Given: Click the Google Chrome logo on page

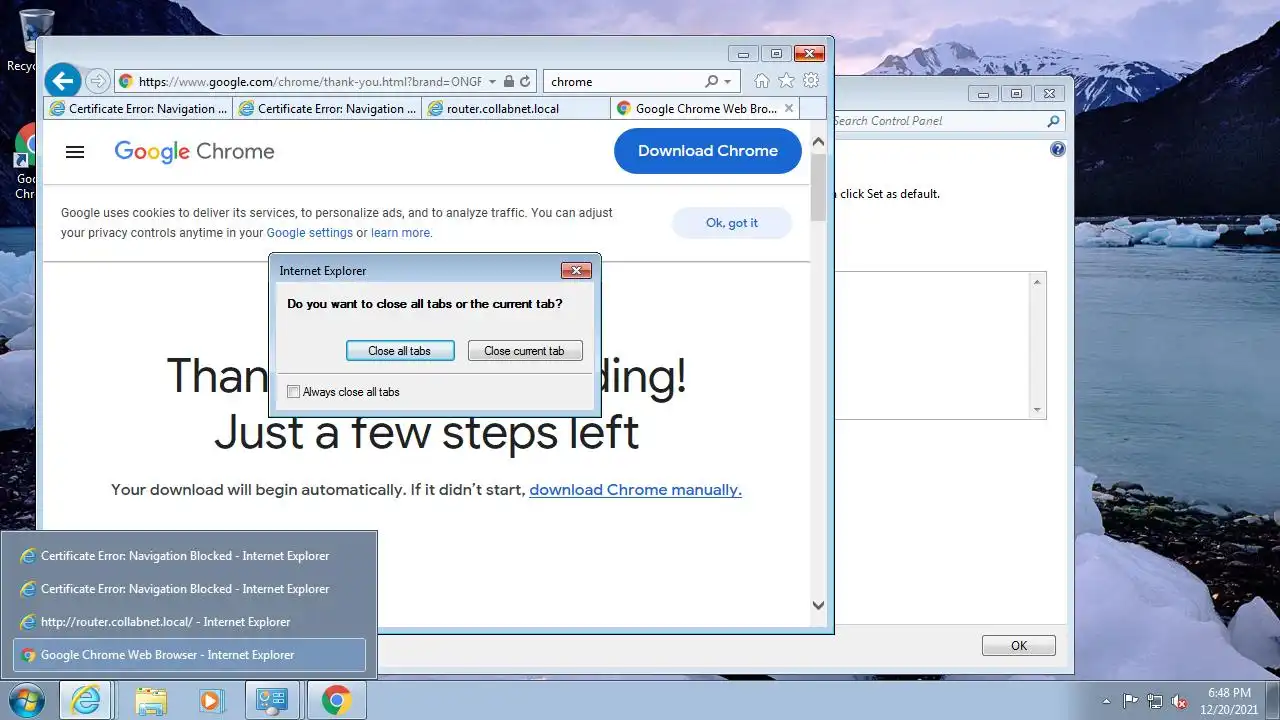Looking at the screenshot, I should [x=194, y=151].
